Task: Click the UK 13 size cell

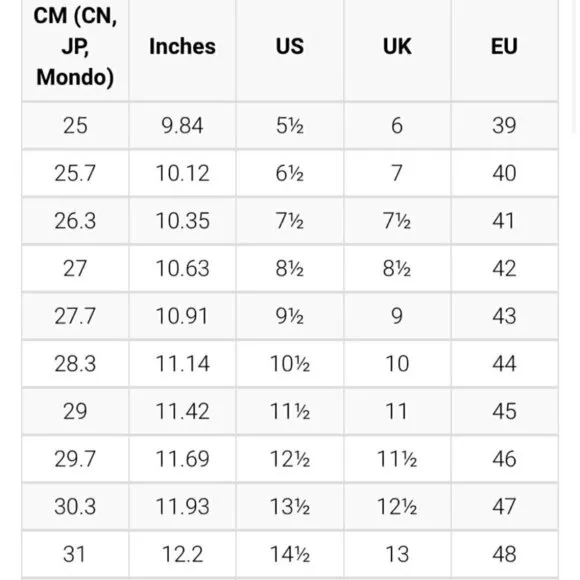Action: point(397,554)
